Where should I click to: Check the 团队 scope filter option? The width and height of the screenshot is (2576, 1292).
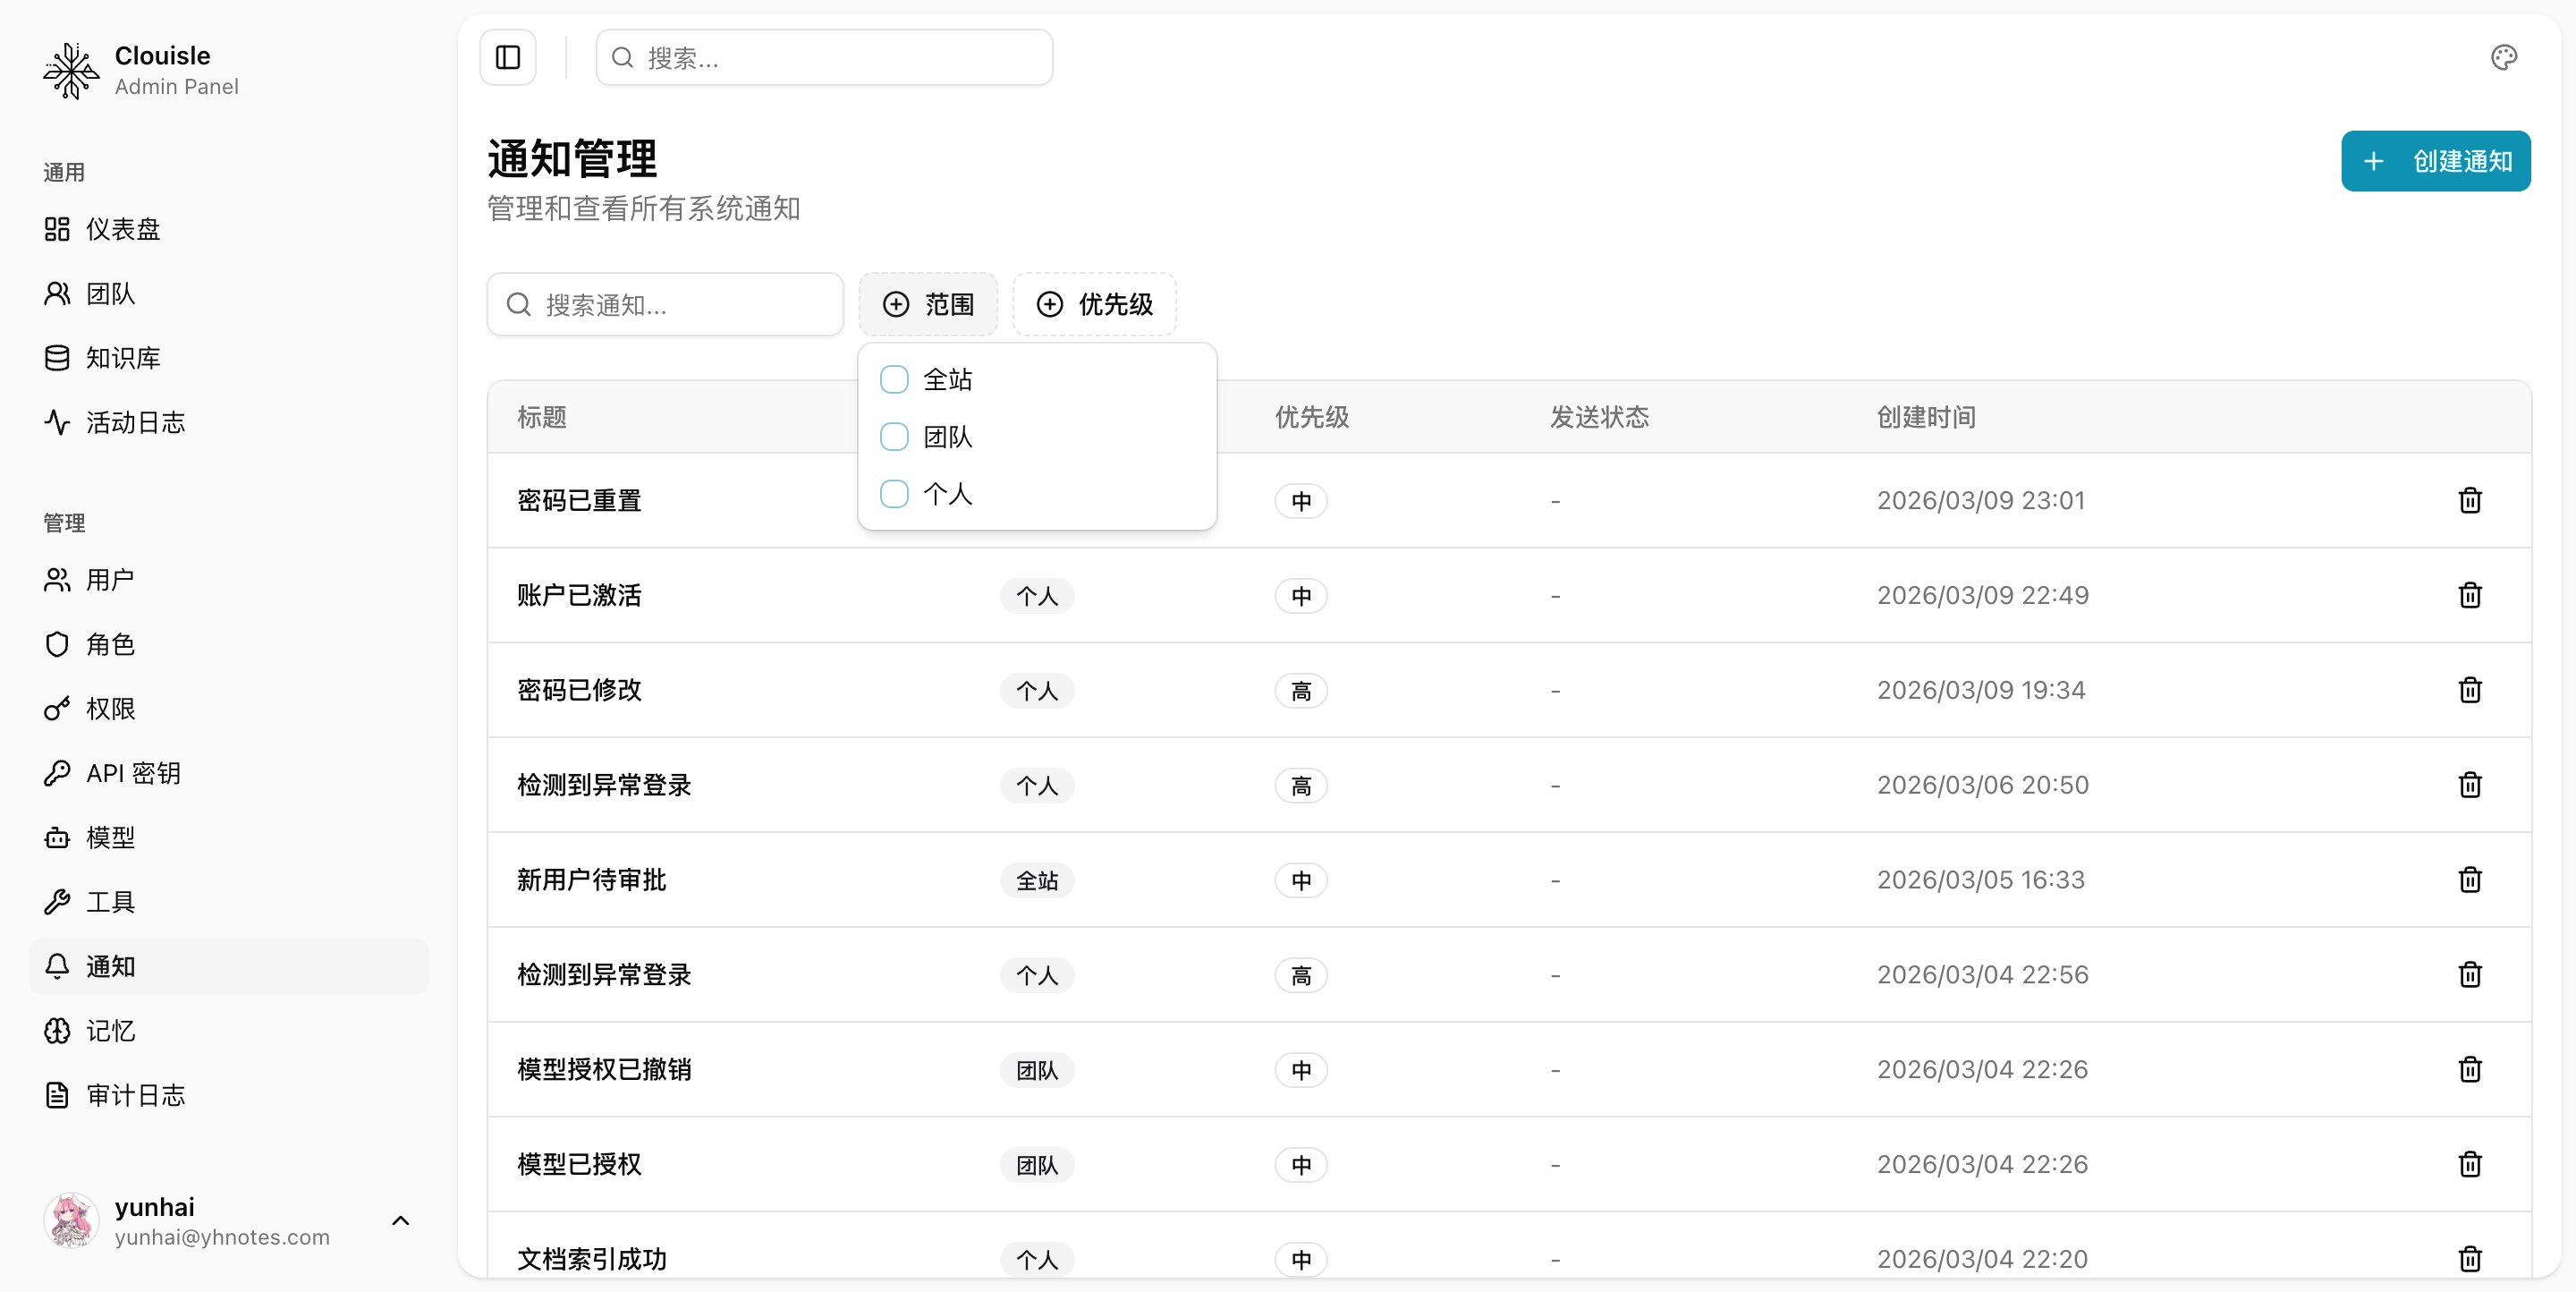point(894,437)
